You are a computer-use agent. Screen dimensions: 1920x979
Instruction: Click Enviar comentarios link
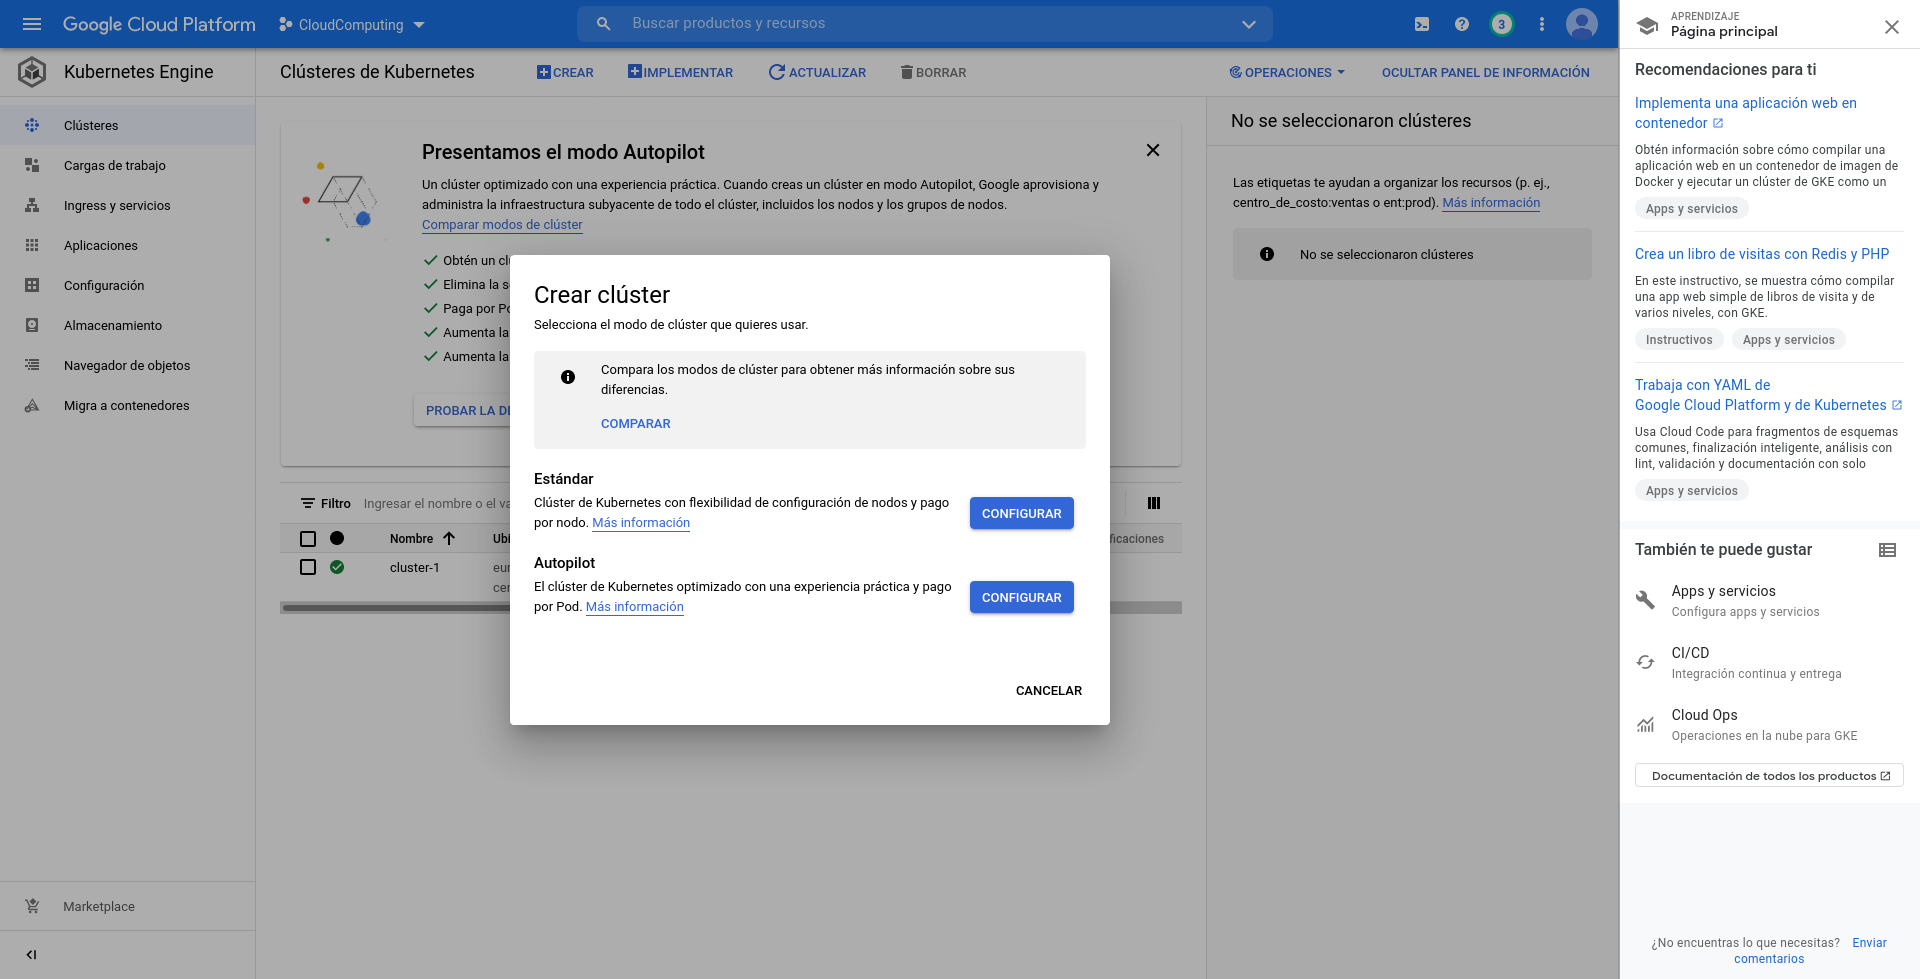(x=1811, y=951)
